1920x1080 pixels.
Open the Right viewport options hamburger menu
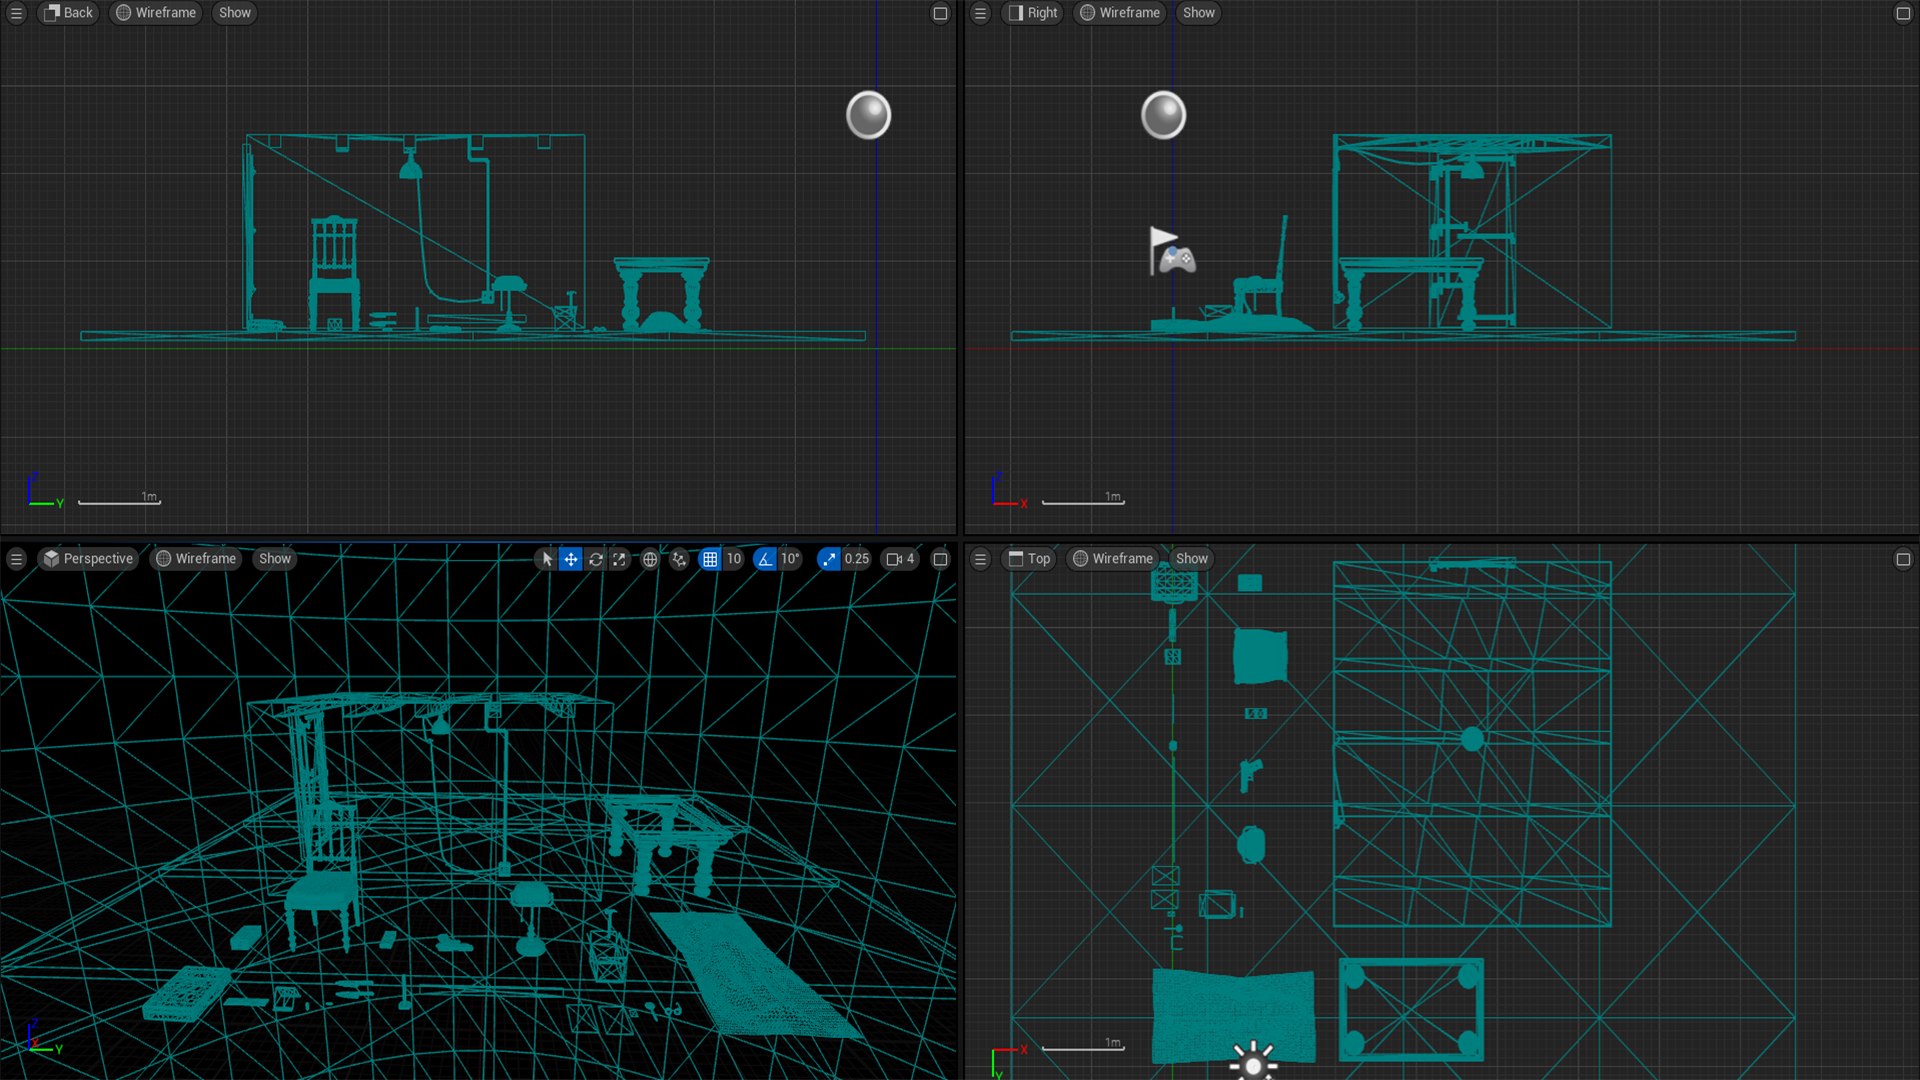(980, 13)
